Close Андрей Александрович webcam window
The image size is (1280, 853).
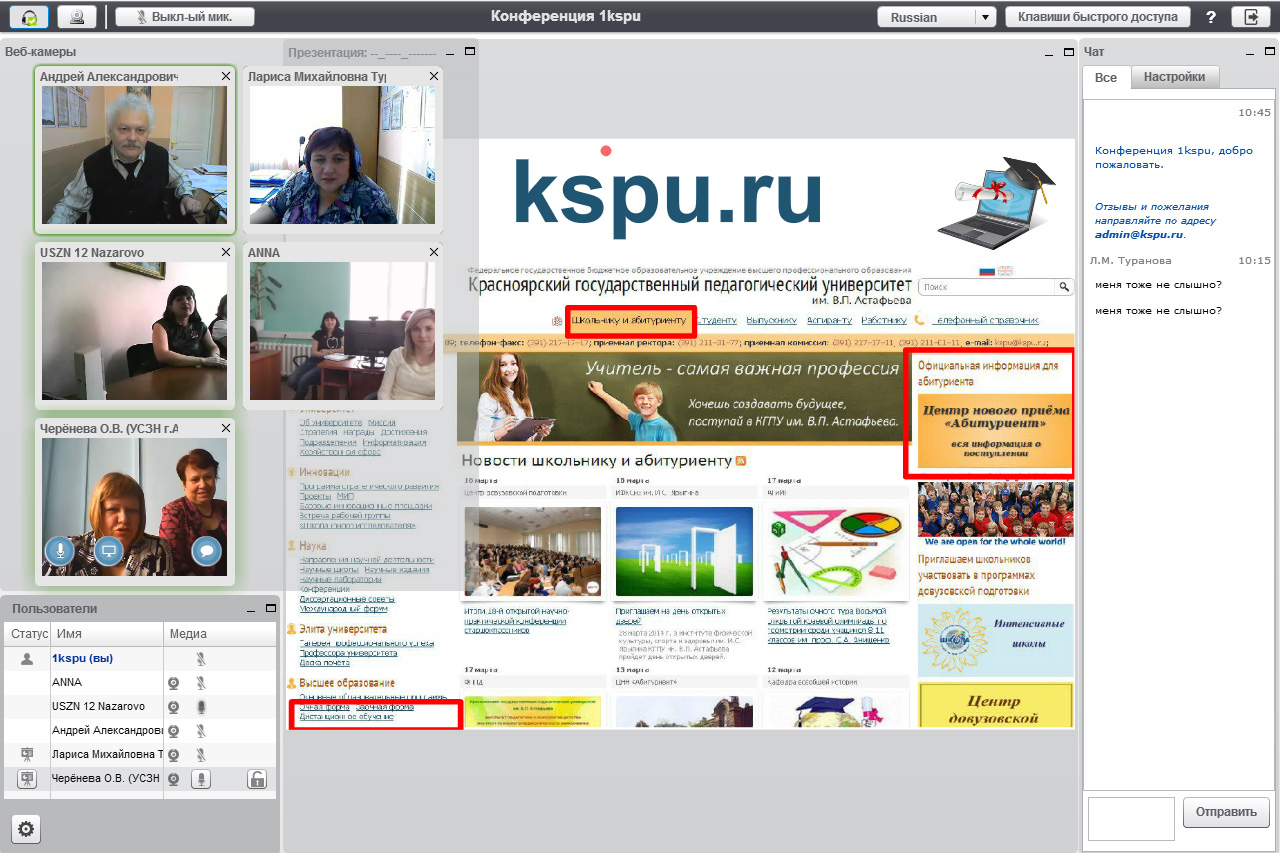pos(226,76)
